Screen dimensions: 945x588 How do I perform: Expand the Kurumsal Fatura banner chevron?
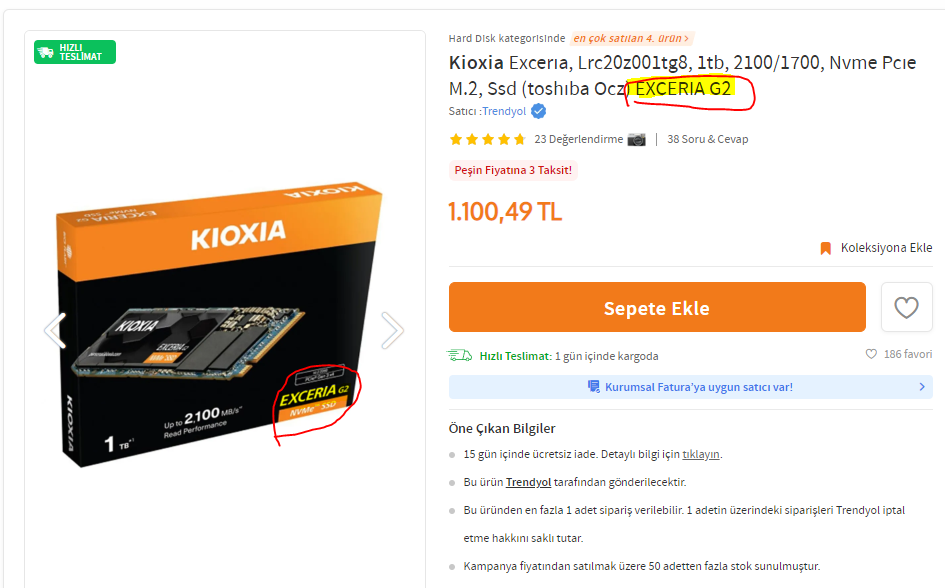(921, 387)
